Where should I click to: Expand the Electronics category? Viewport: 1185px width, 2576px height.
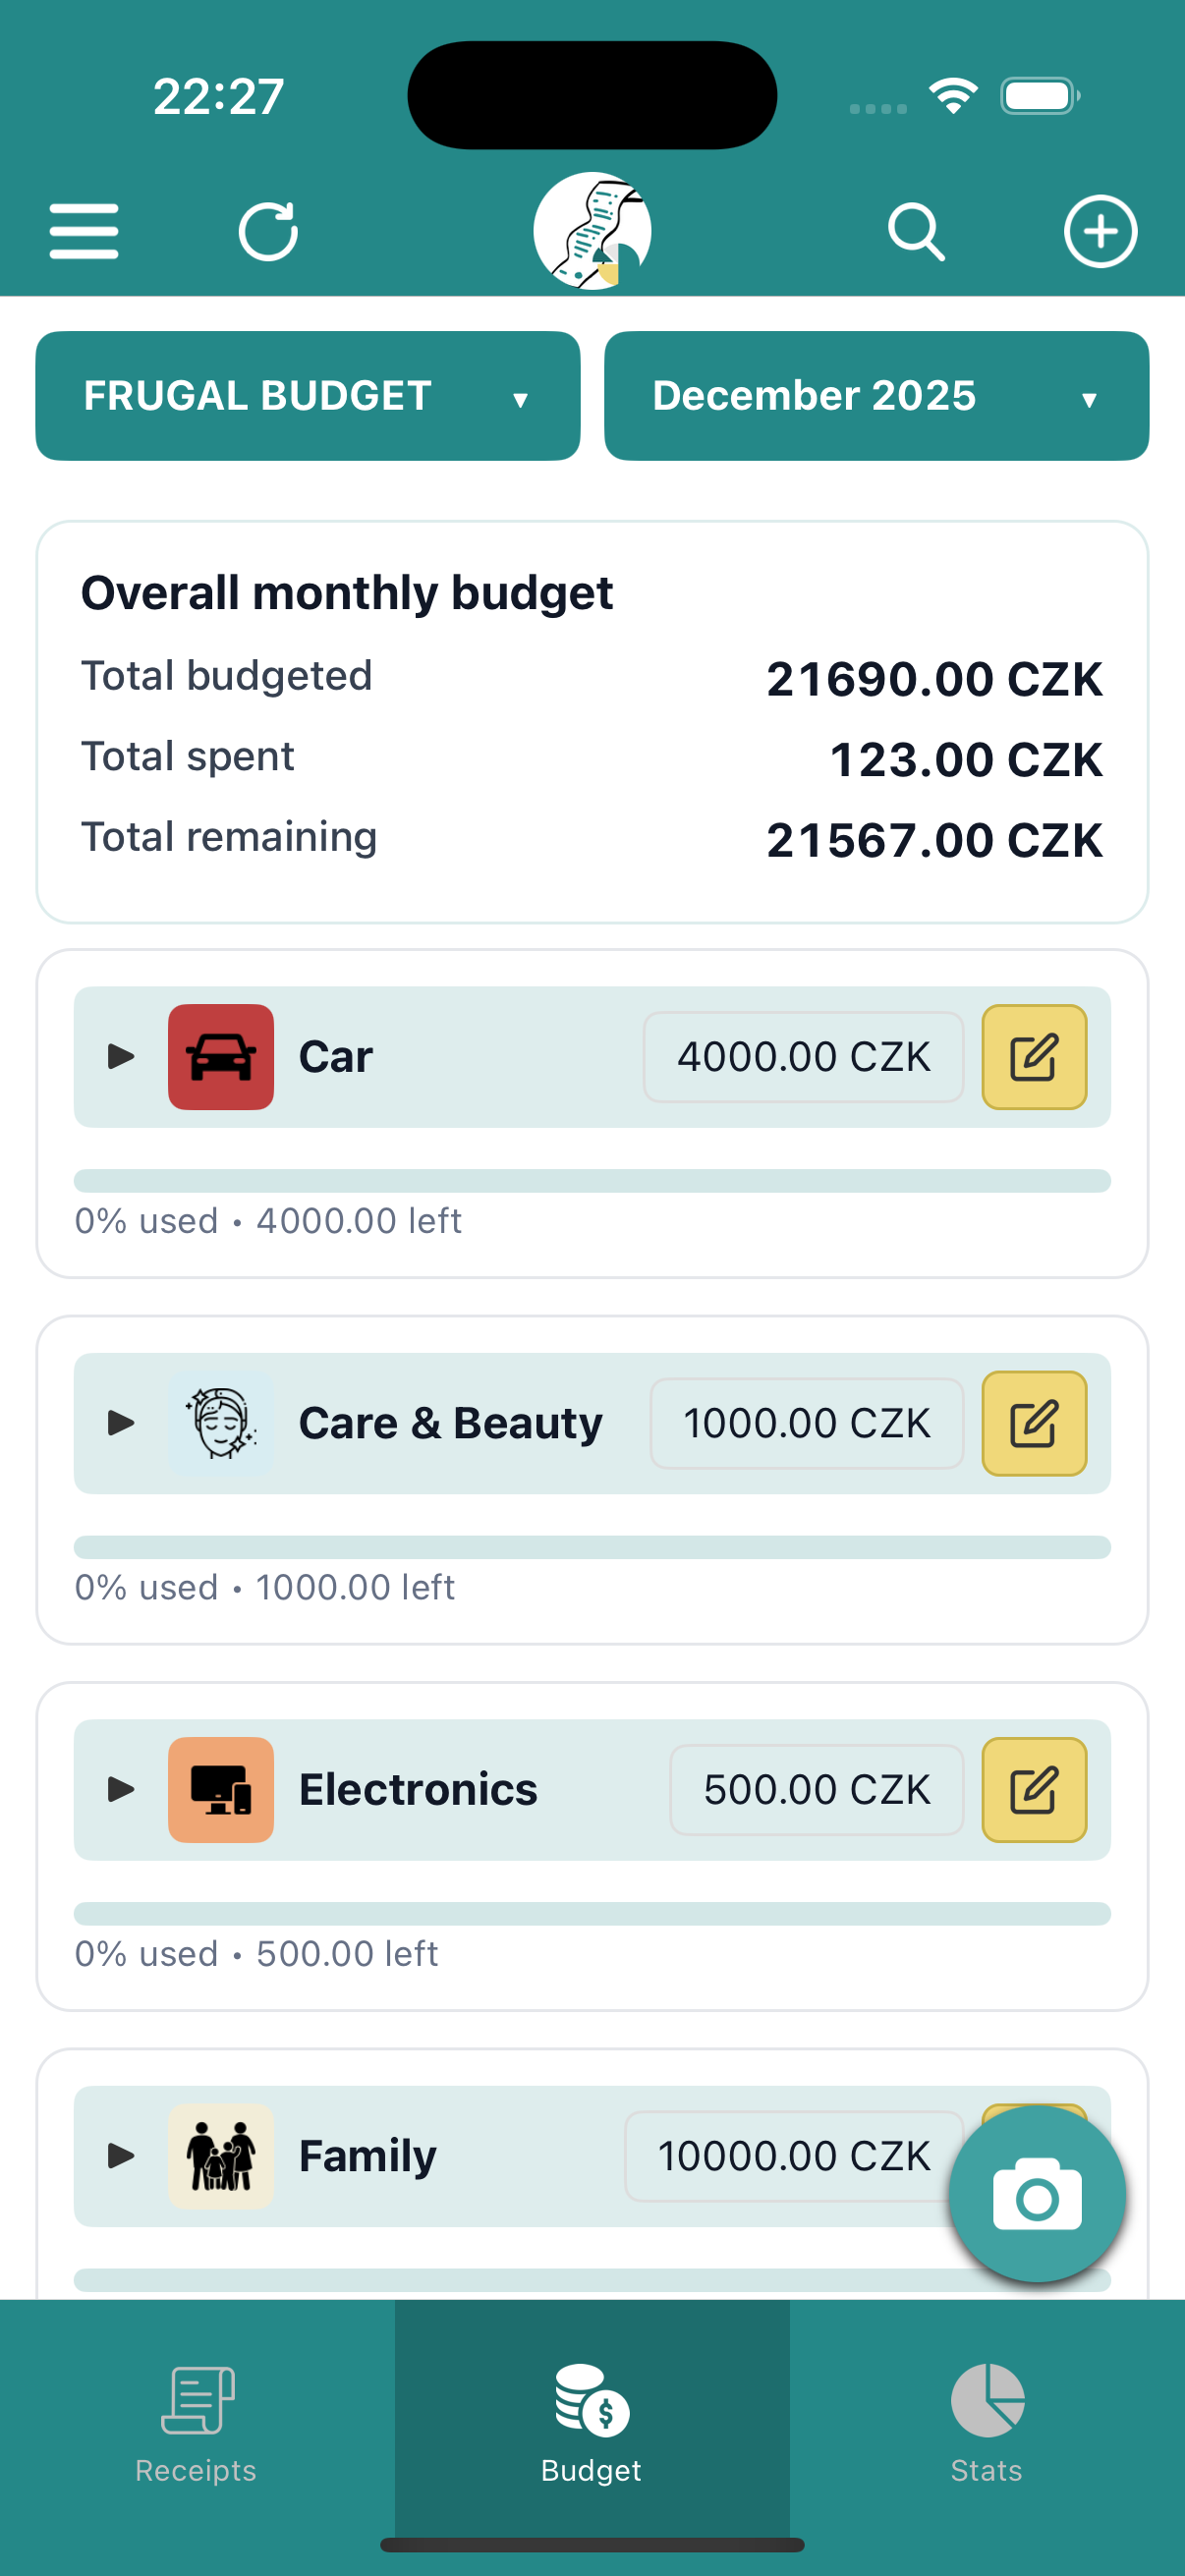click(121, 1790)
